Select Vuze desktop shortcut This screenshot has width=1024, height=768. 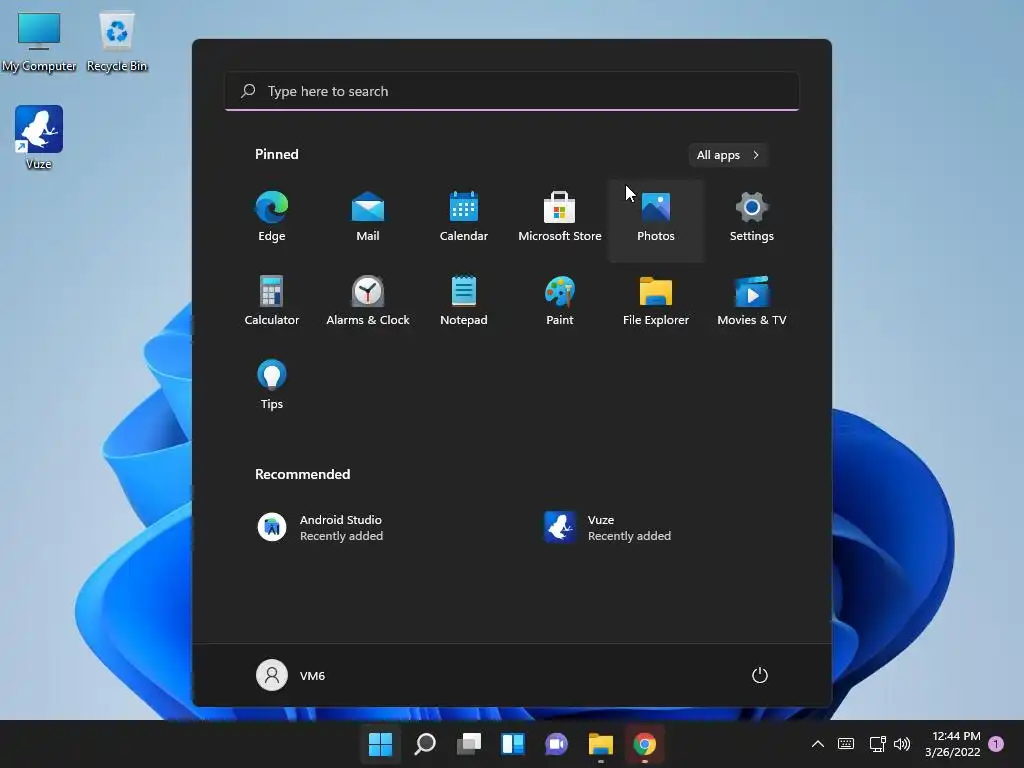coord(39,138)
